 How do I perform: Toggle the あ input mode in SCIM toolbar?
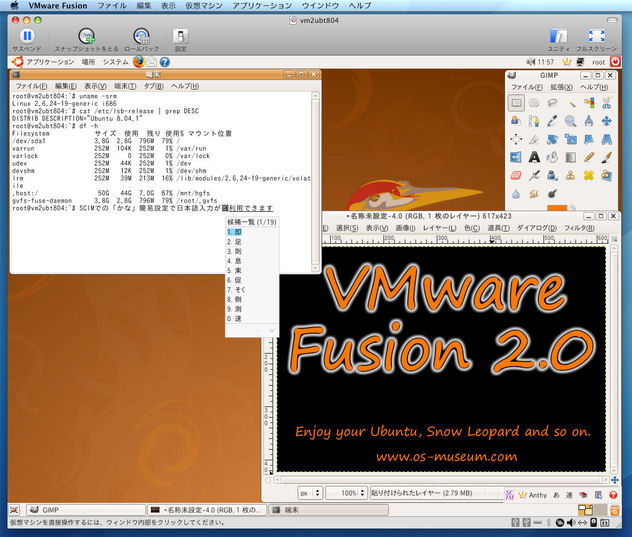(x=556, y=495)
